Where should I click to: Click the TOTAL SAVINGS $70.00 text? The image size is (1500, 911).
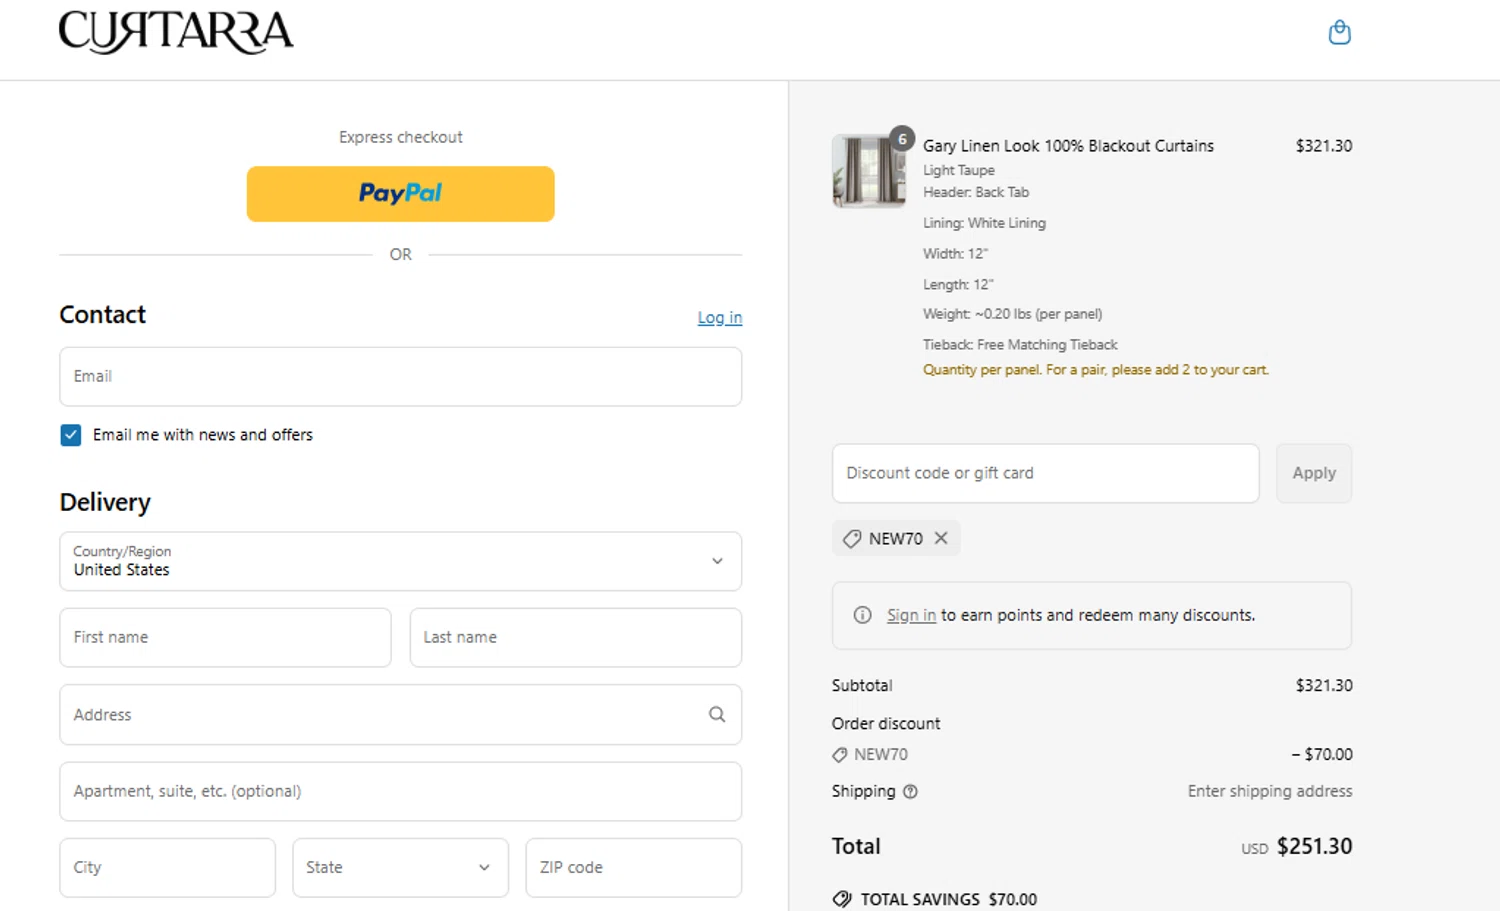coord(949,899)
